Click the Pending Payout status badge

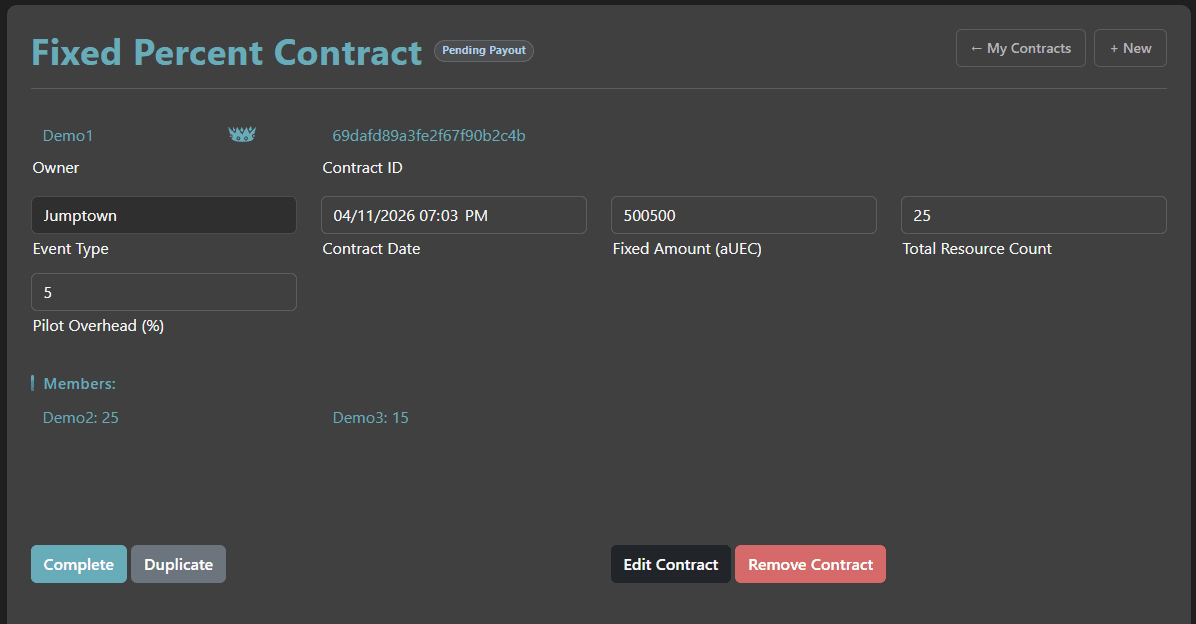coord(484,50)
